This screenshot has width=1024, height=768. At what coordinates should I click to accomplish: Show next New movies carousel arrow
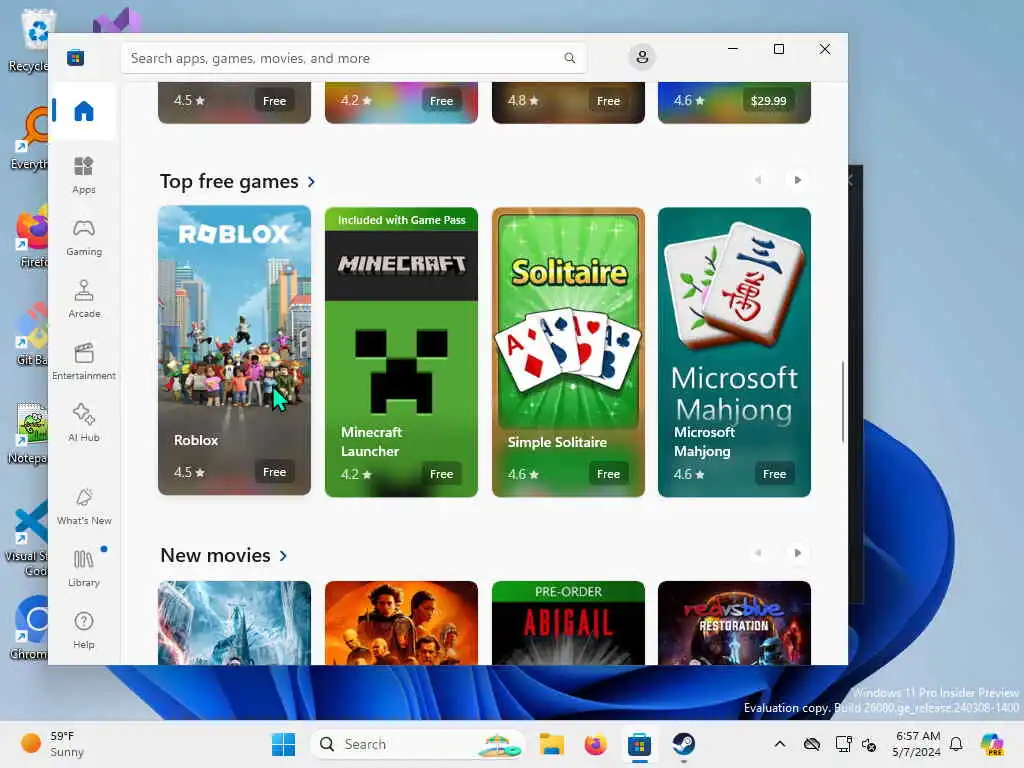(797, 553)
